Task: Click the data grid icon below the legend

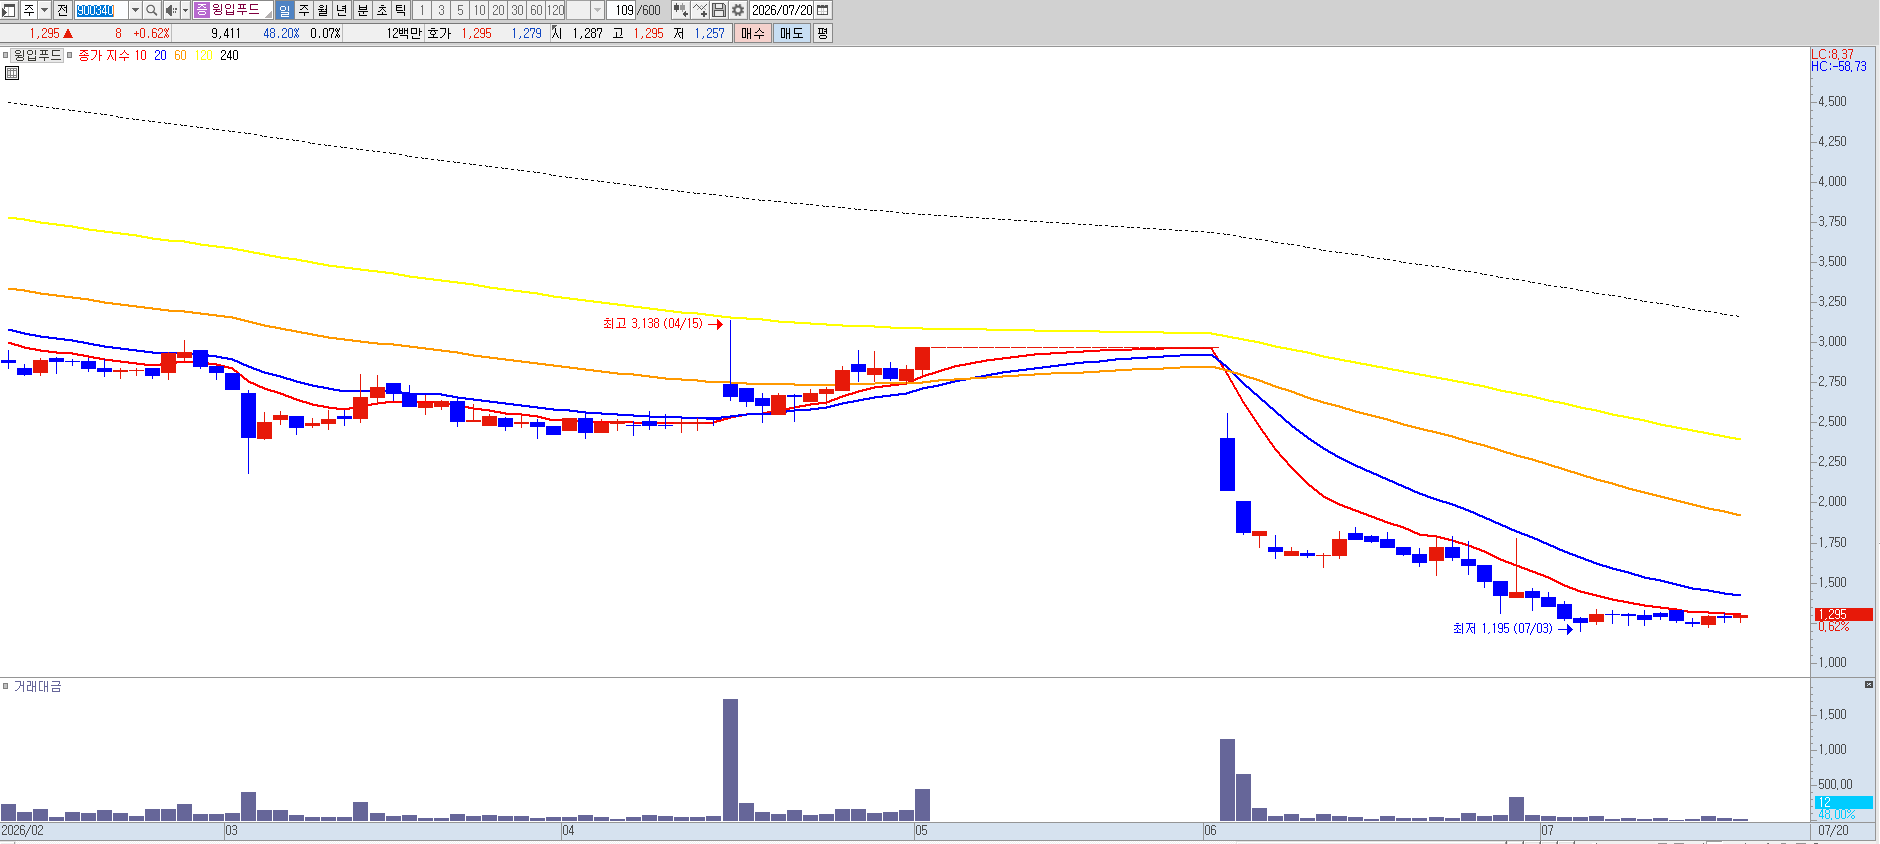Action: 12,73
